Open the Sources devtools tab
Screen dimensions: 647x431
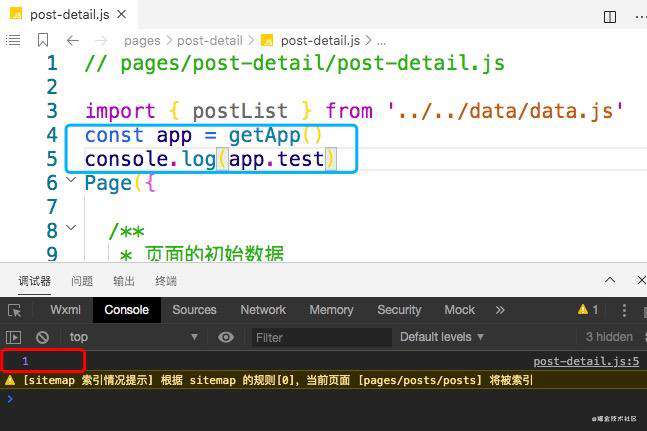pos(194,310)
